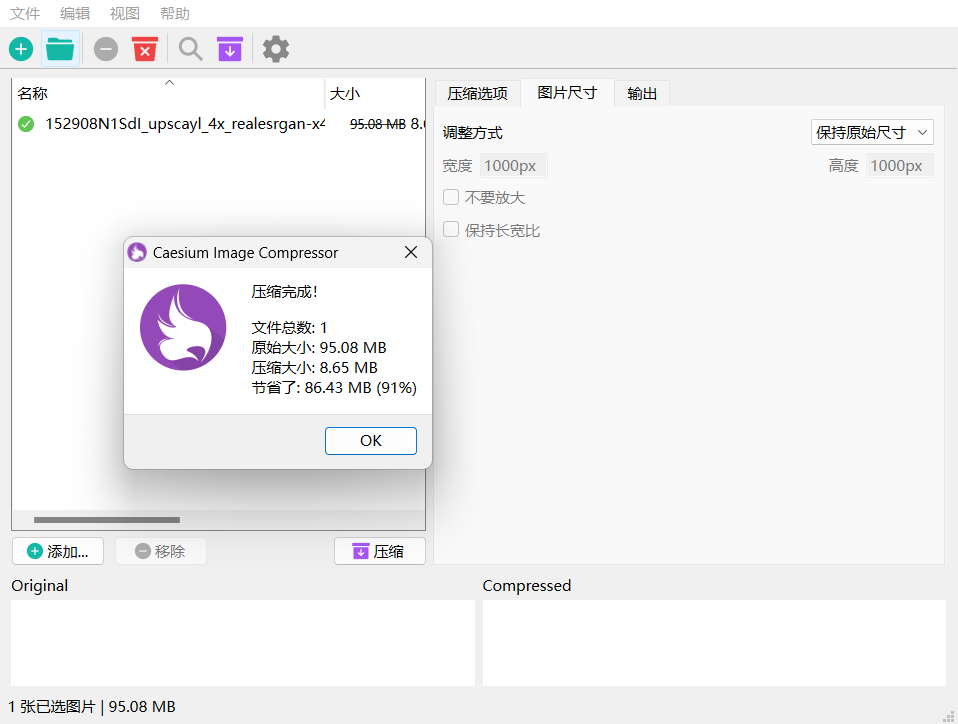Image resolution: width=958 pixels, height=724 pixels.
Task: Switch to the 压缩选项 tab
Action: tap(477, 94)
